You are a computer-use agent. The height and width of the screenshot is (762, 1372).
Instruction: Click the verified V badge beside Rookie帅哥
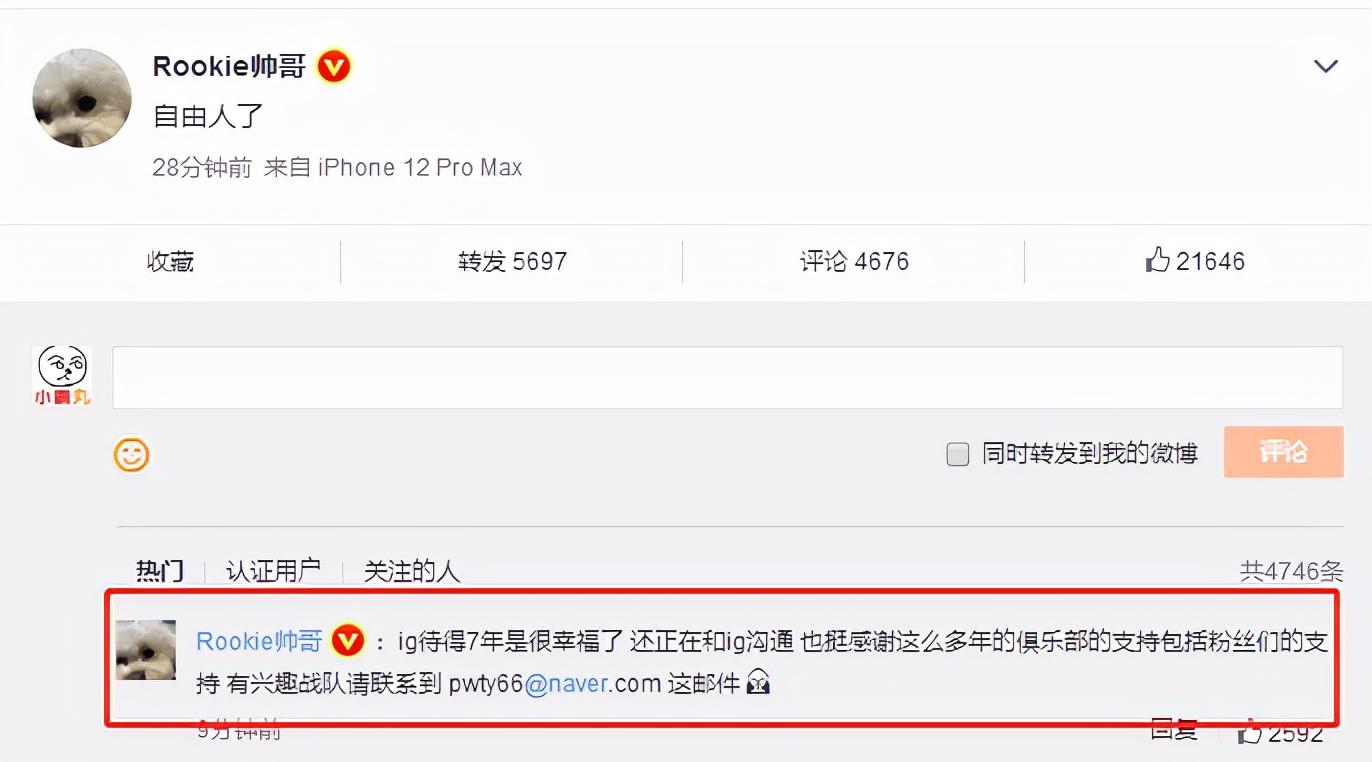coord(334,67)
